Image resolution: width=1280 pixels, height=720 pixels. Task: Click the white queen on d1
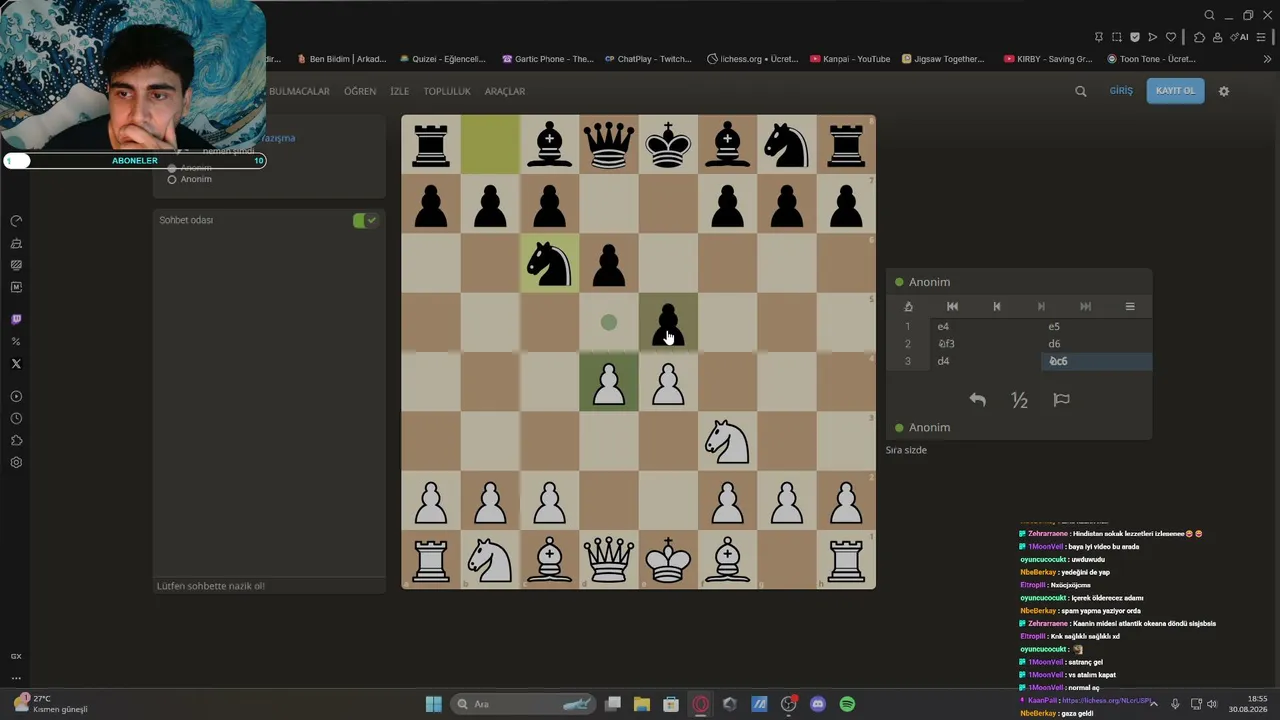pos(609,559)
